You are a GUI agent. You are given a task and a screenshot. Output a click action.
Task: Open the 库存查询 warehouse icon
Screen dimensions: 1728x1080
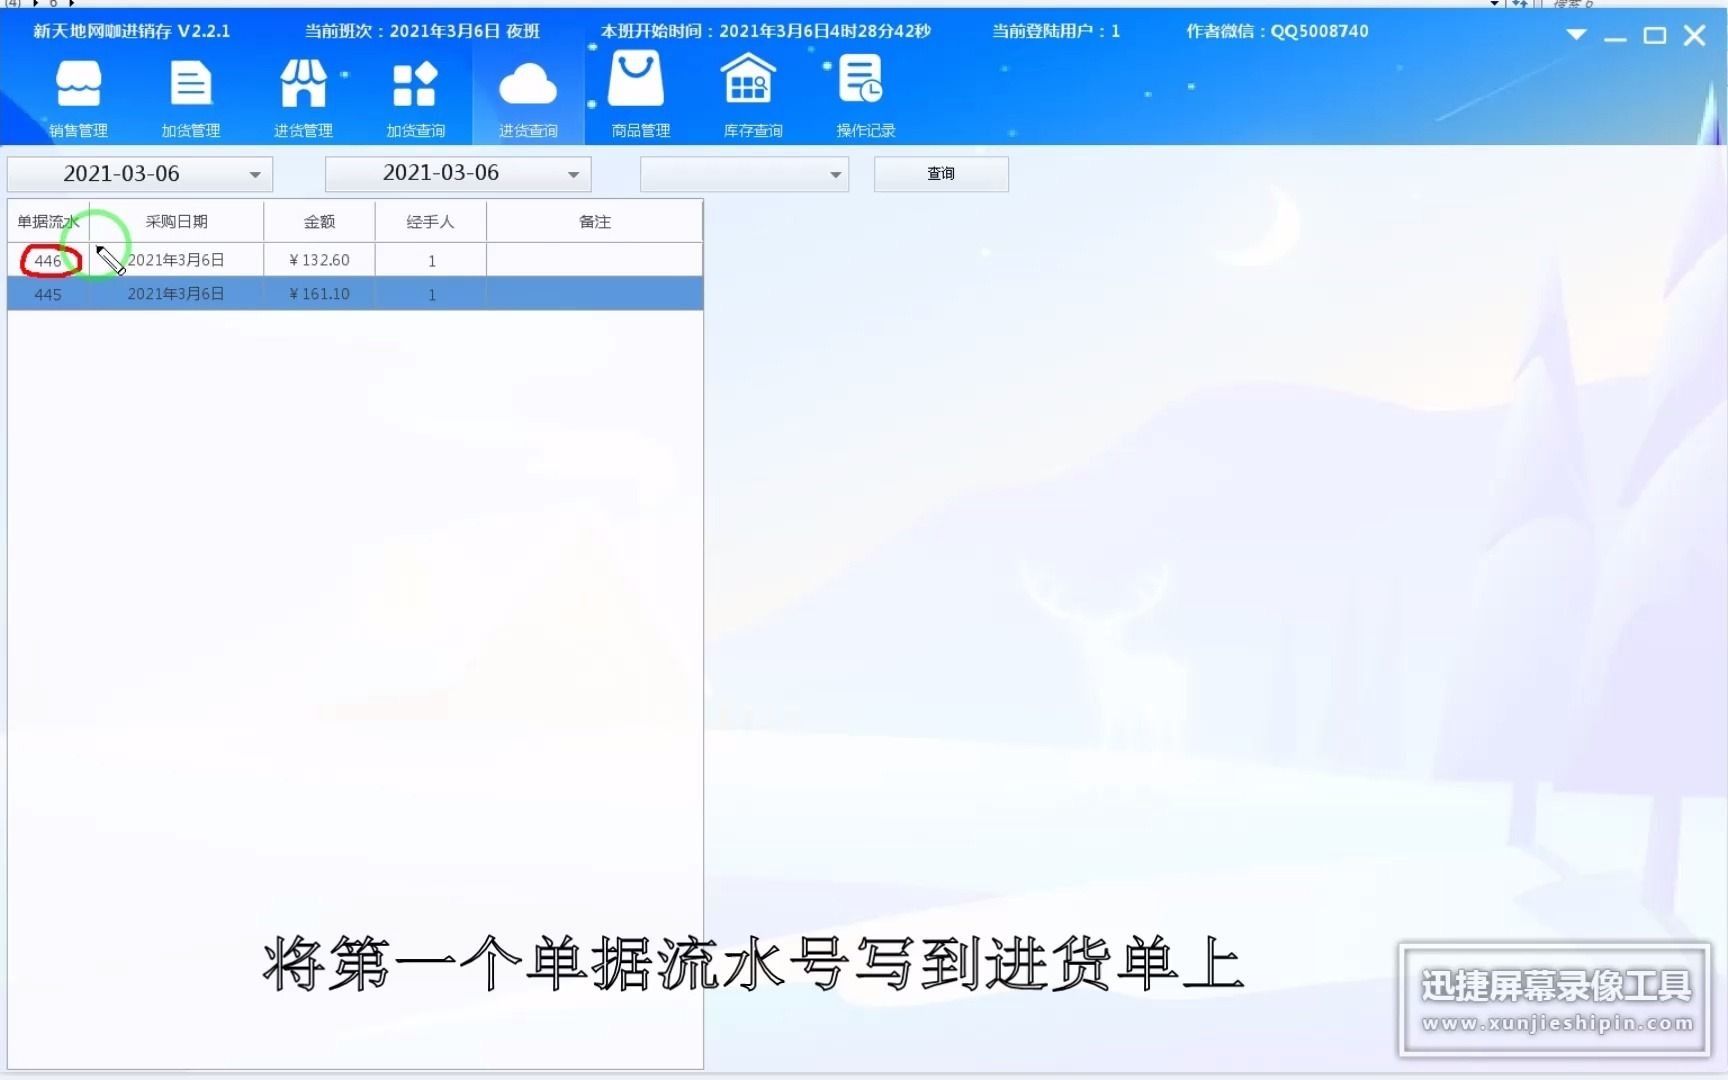click(x=753, y=98)
